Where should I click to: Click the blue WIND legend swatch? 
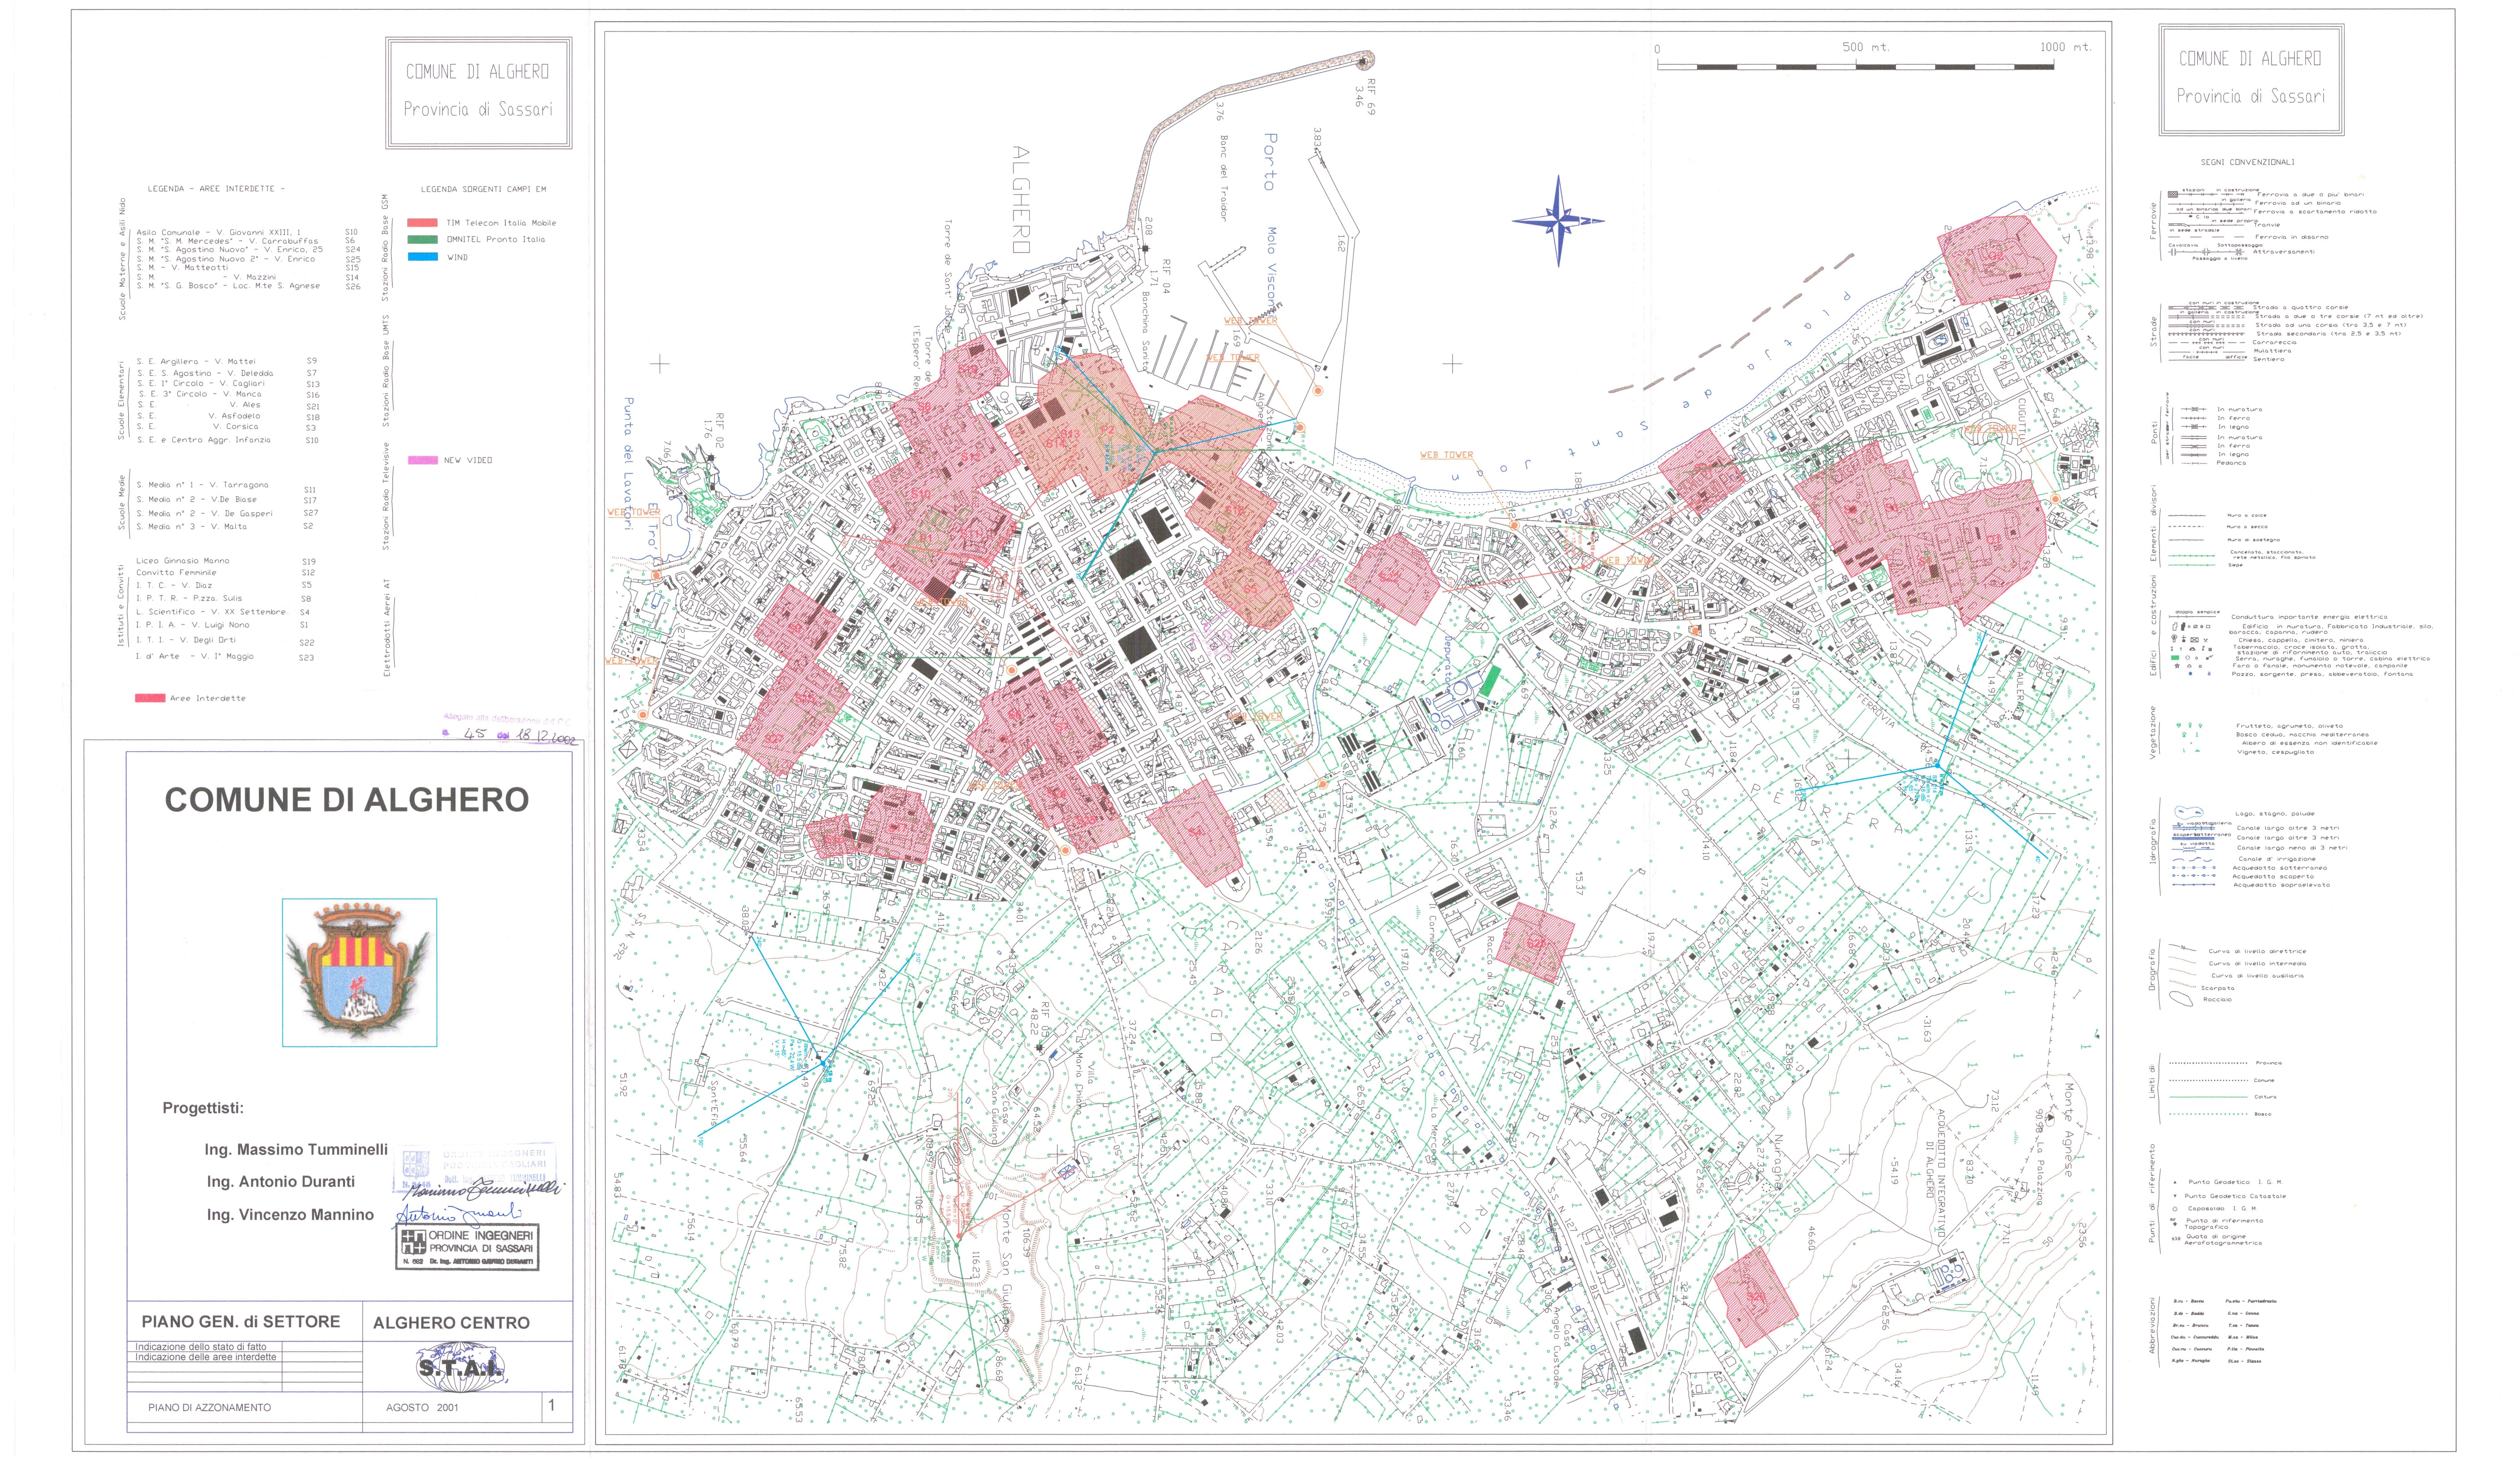click(423, 257)
